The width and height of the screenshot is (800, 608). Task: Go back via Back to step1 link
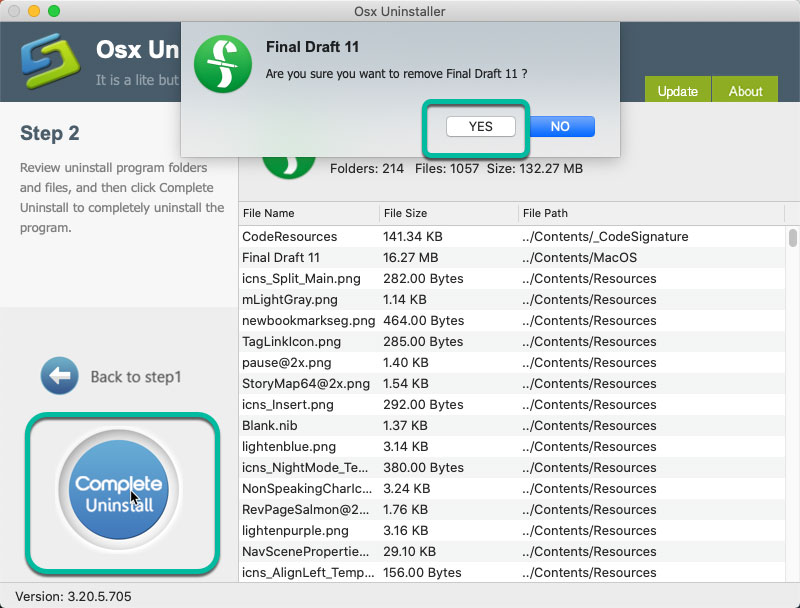click(135, 377)
